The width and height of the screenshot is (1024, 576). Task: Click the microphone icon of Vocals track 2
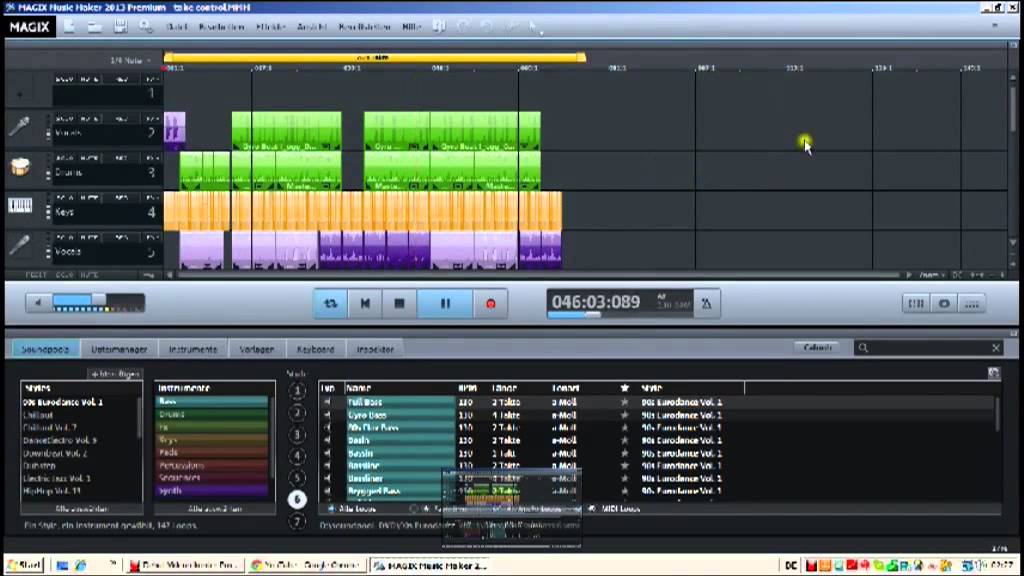20,127
